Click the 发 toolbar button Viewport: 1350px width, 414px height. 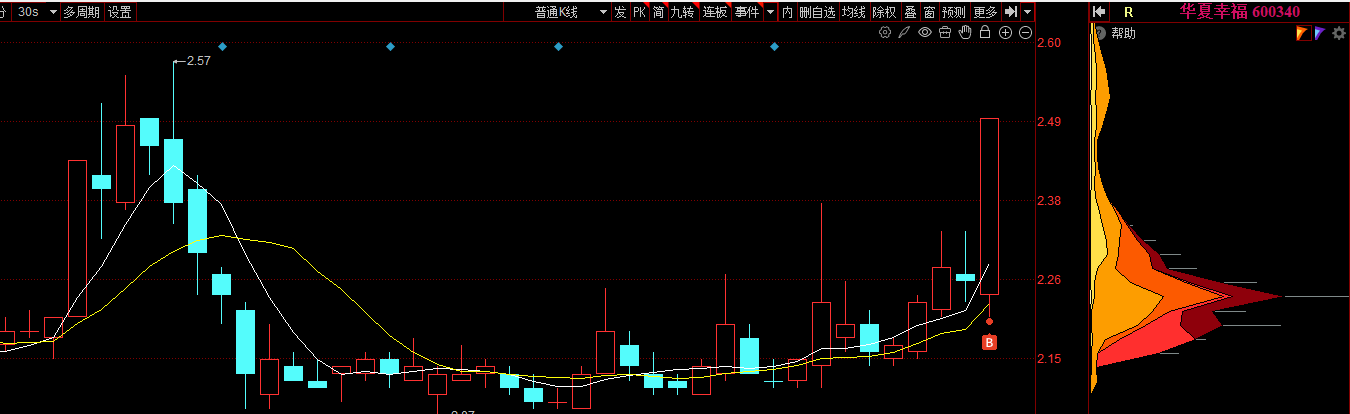620,12
